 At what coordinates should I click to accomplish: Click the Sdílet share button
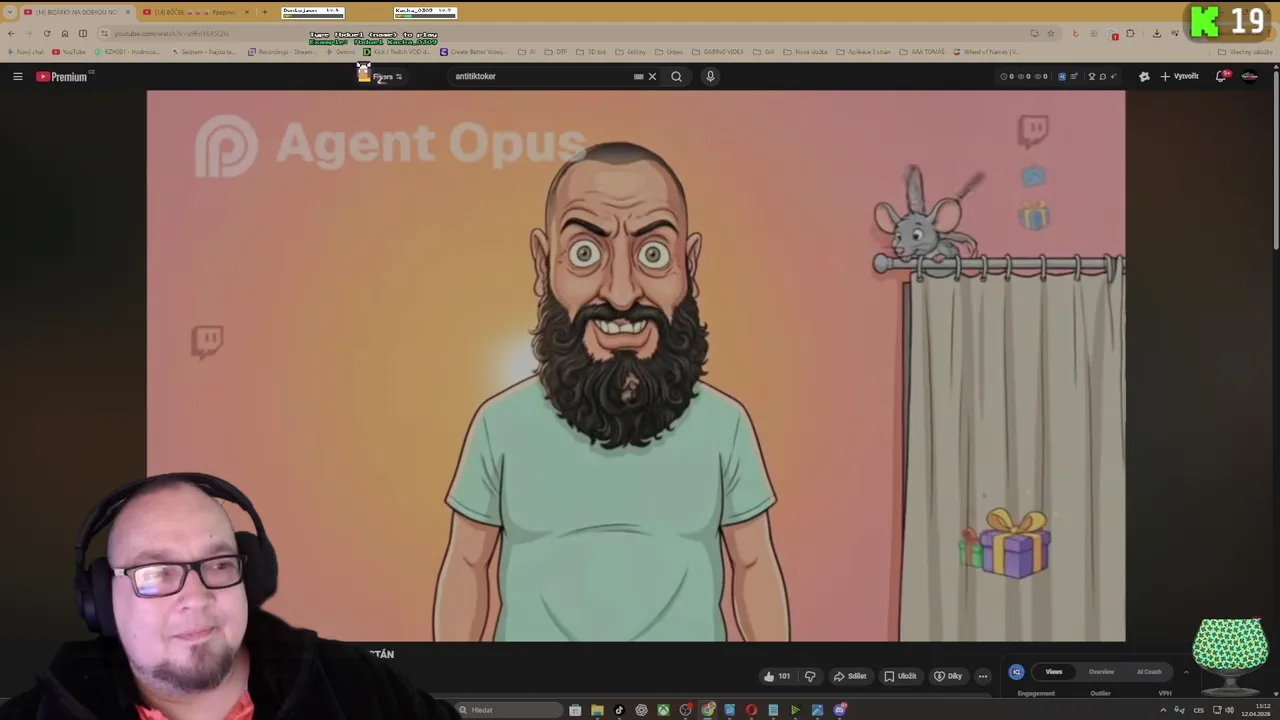(850, 676)
